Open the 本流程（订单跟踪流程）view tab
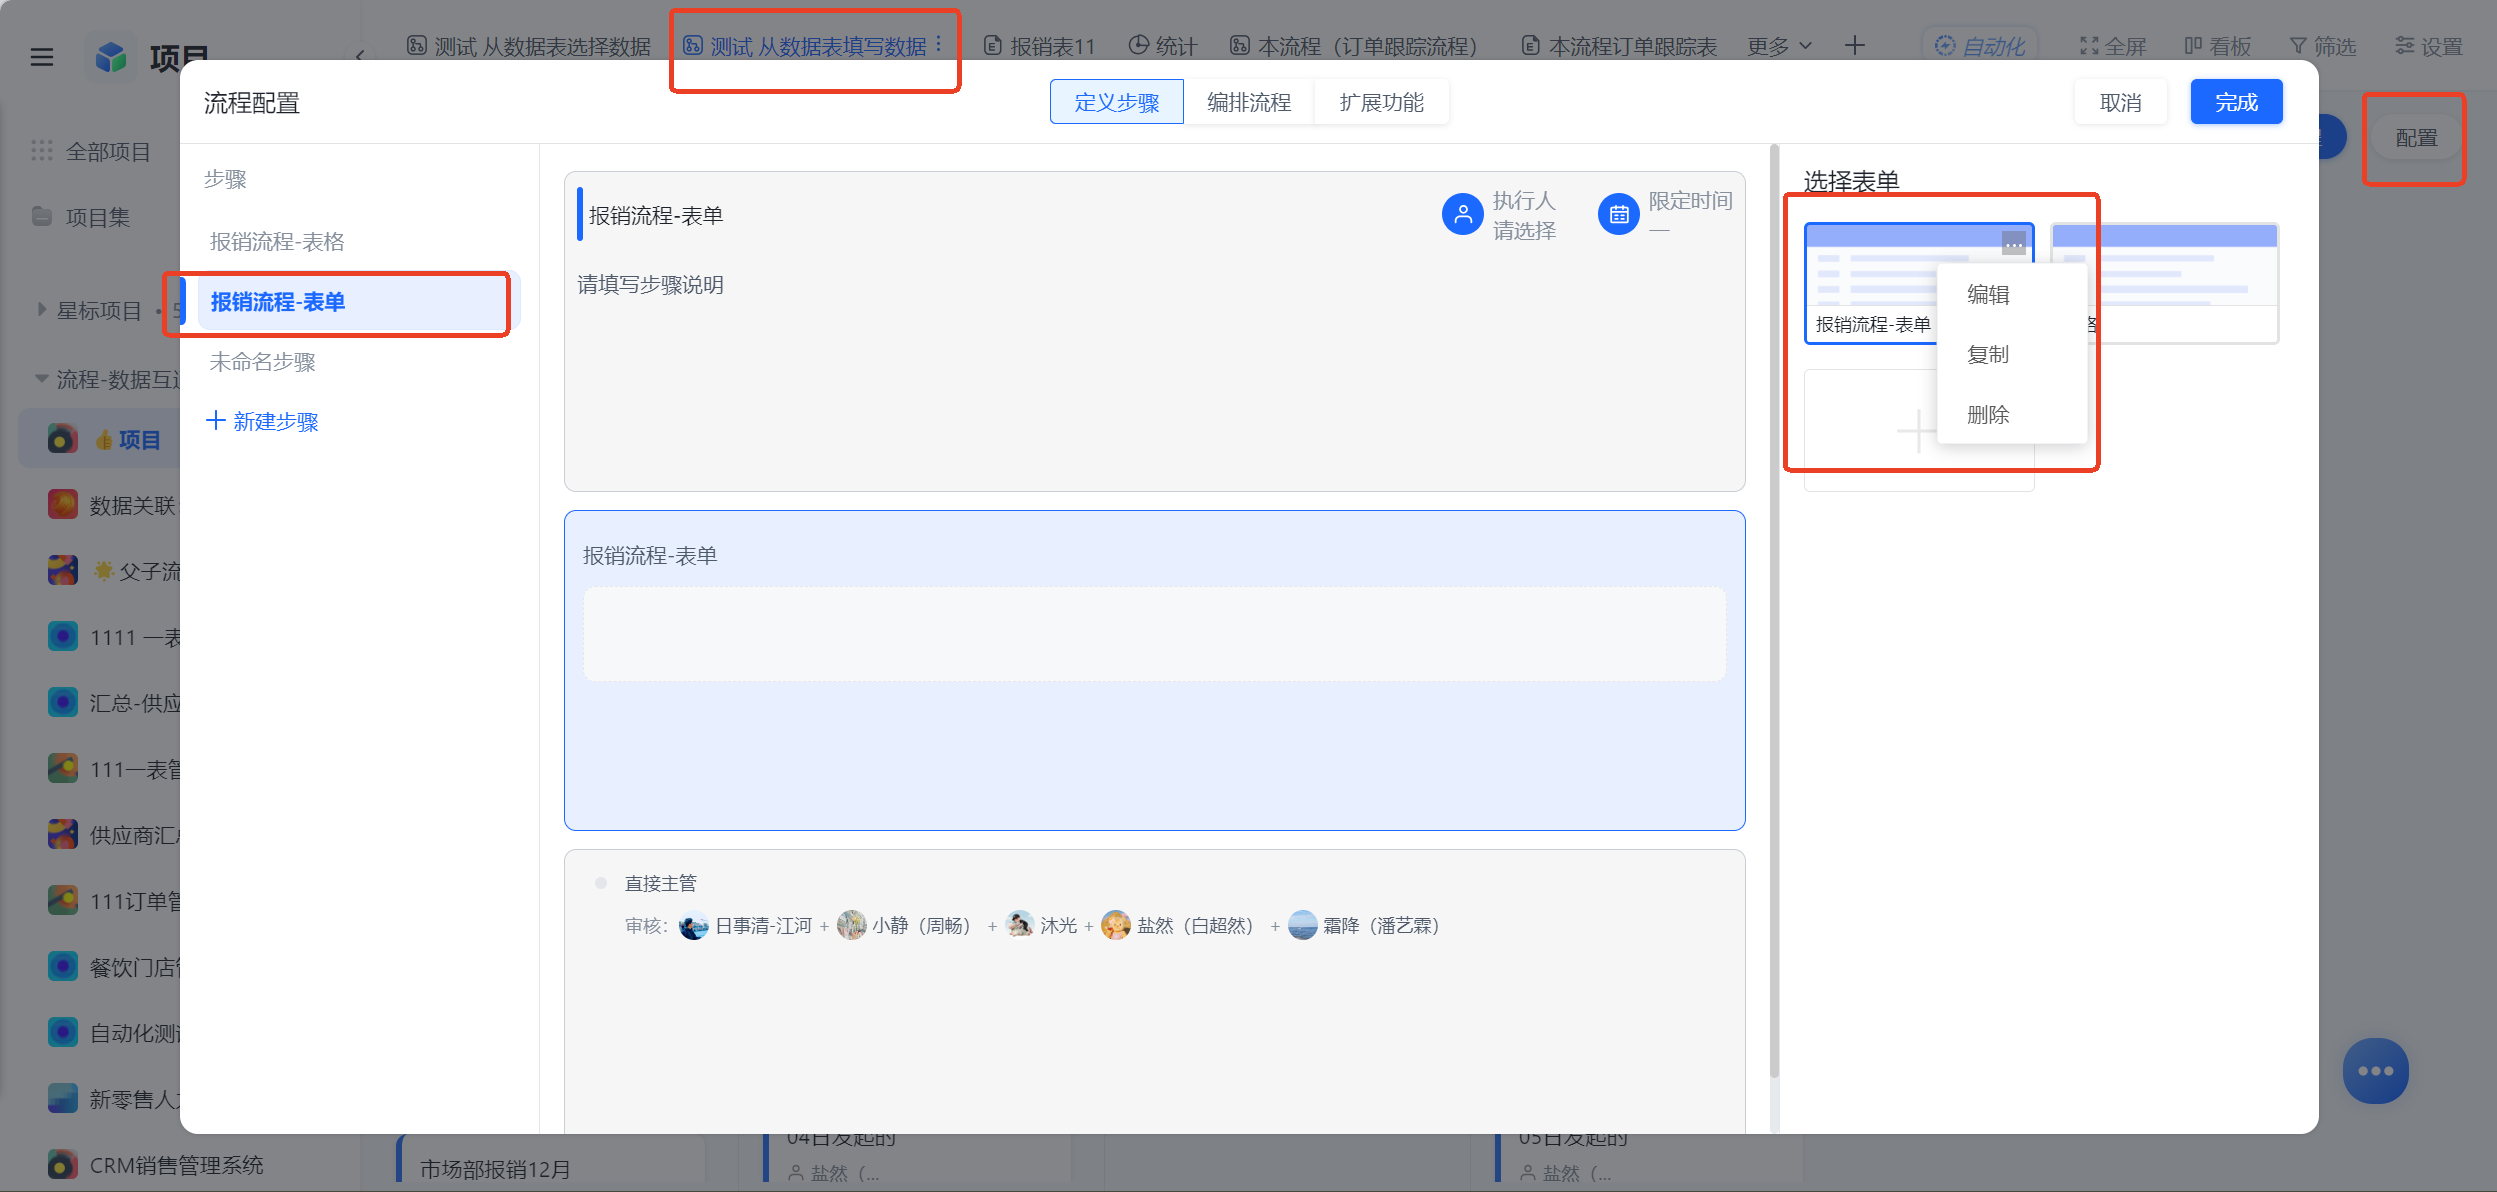This screenshot has height=1192, width=2497. pos(1354,46)
